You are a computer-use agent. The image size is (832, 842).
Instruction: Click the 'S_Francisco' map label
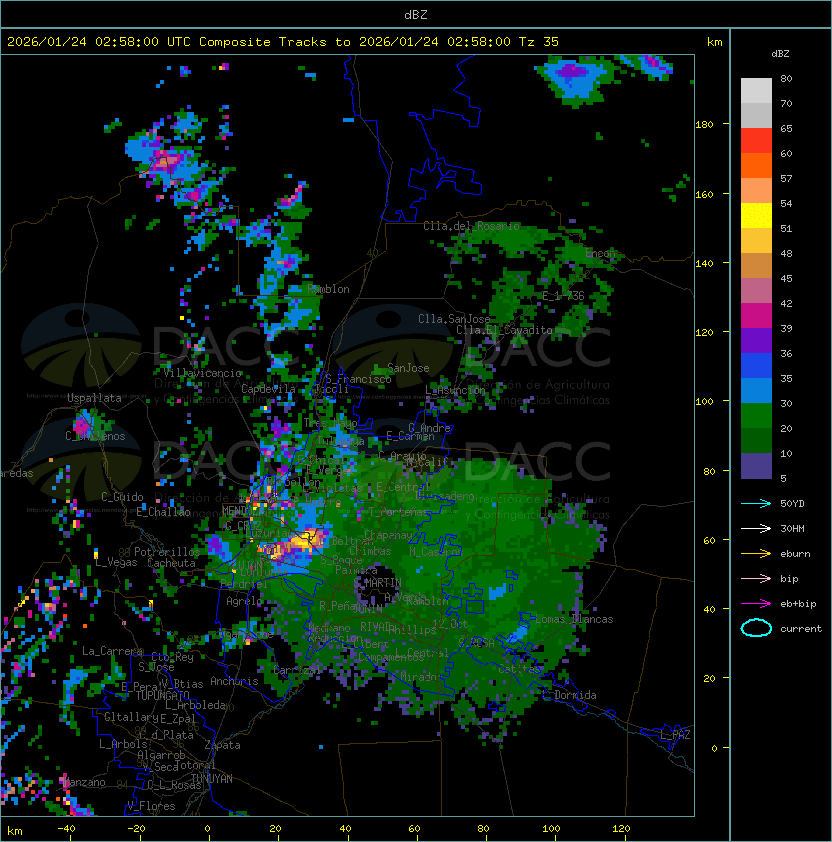tap(358, 379)
